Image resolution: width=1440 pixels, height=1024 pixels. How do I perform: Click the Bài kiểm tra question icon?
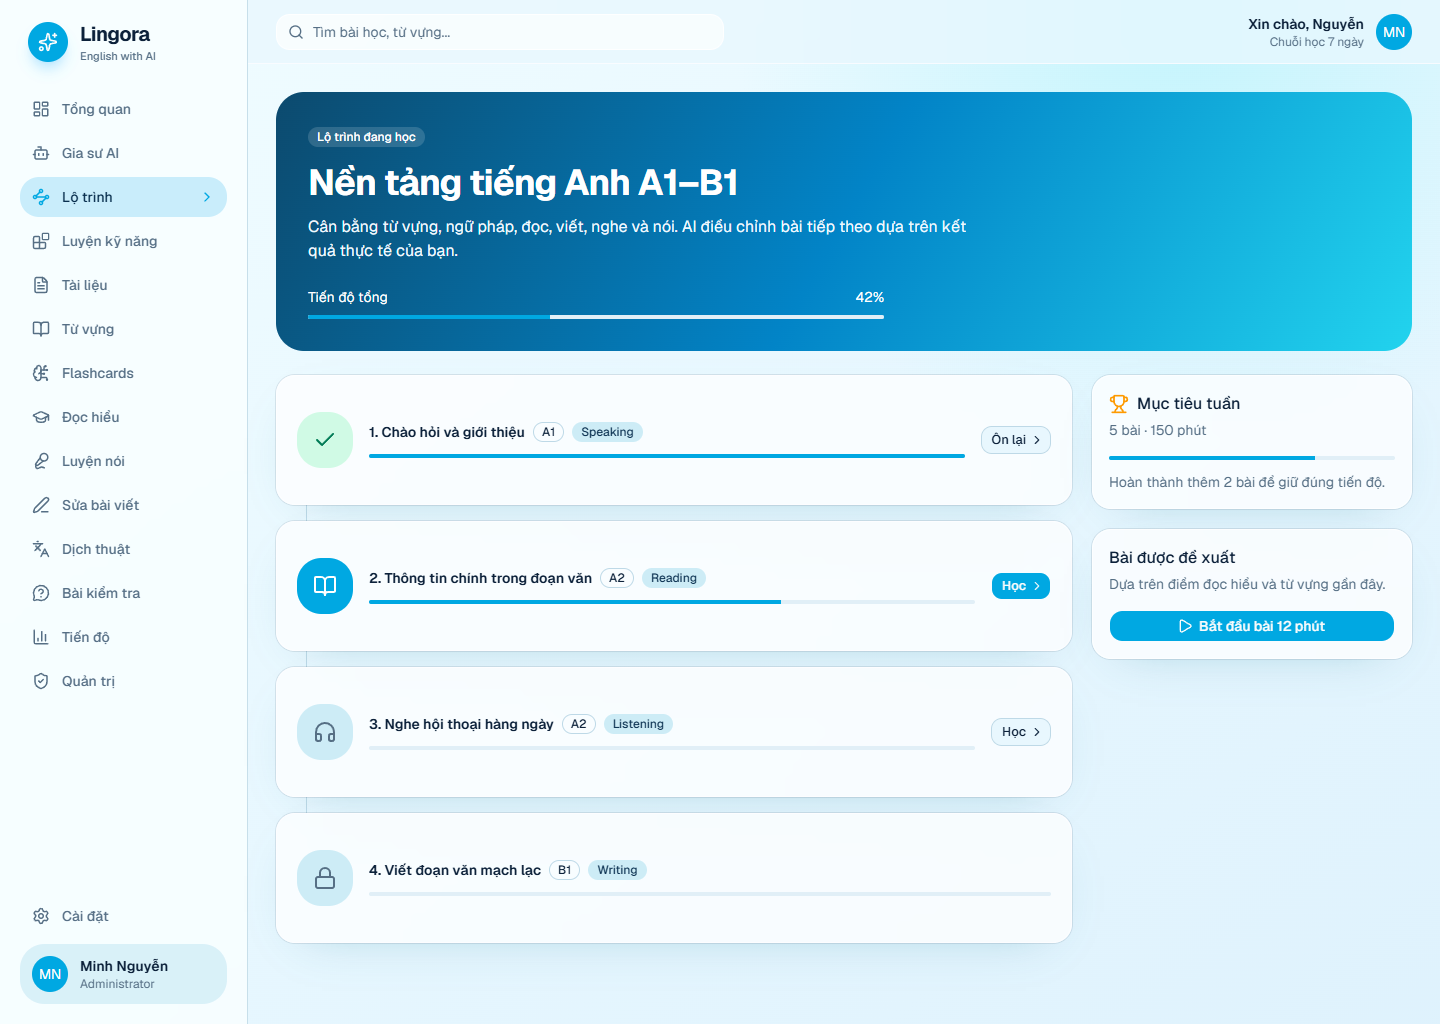coord(41,593)
